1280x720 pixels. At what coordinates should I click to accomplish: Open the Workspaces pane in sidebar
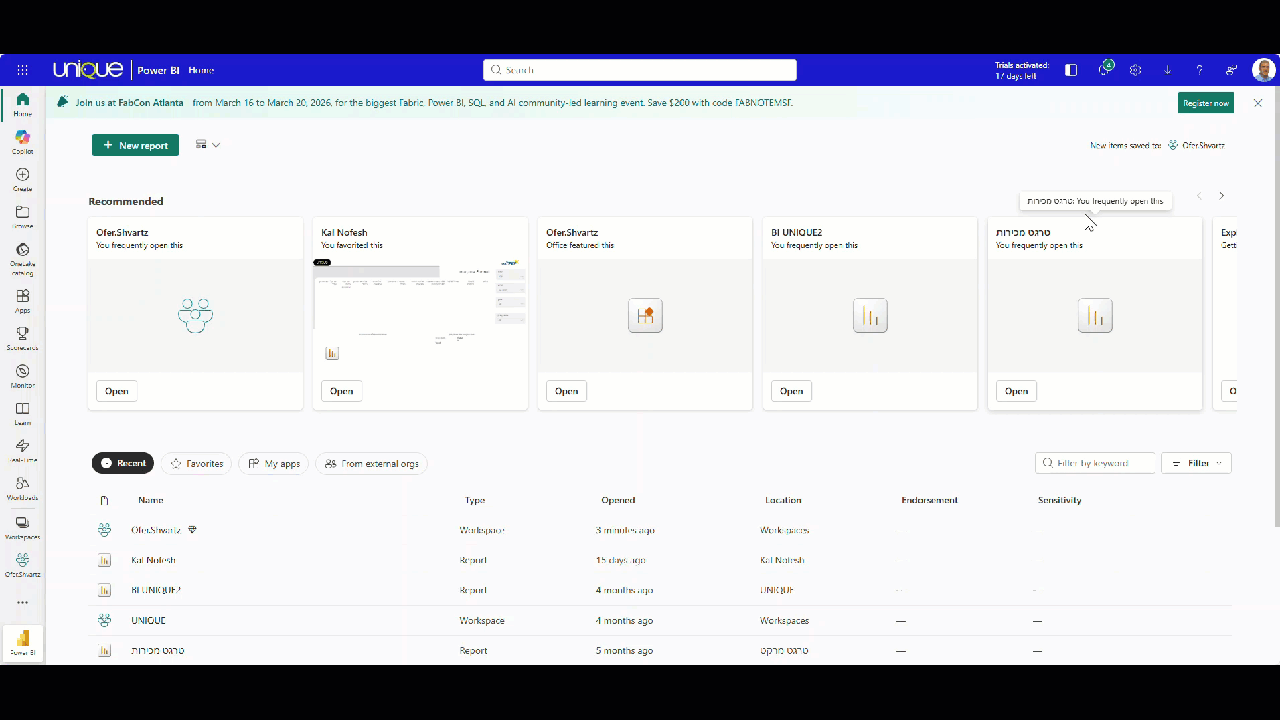(22, 527)
